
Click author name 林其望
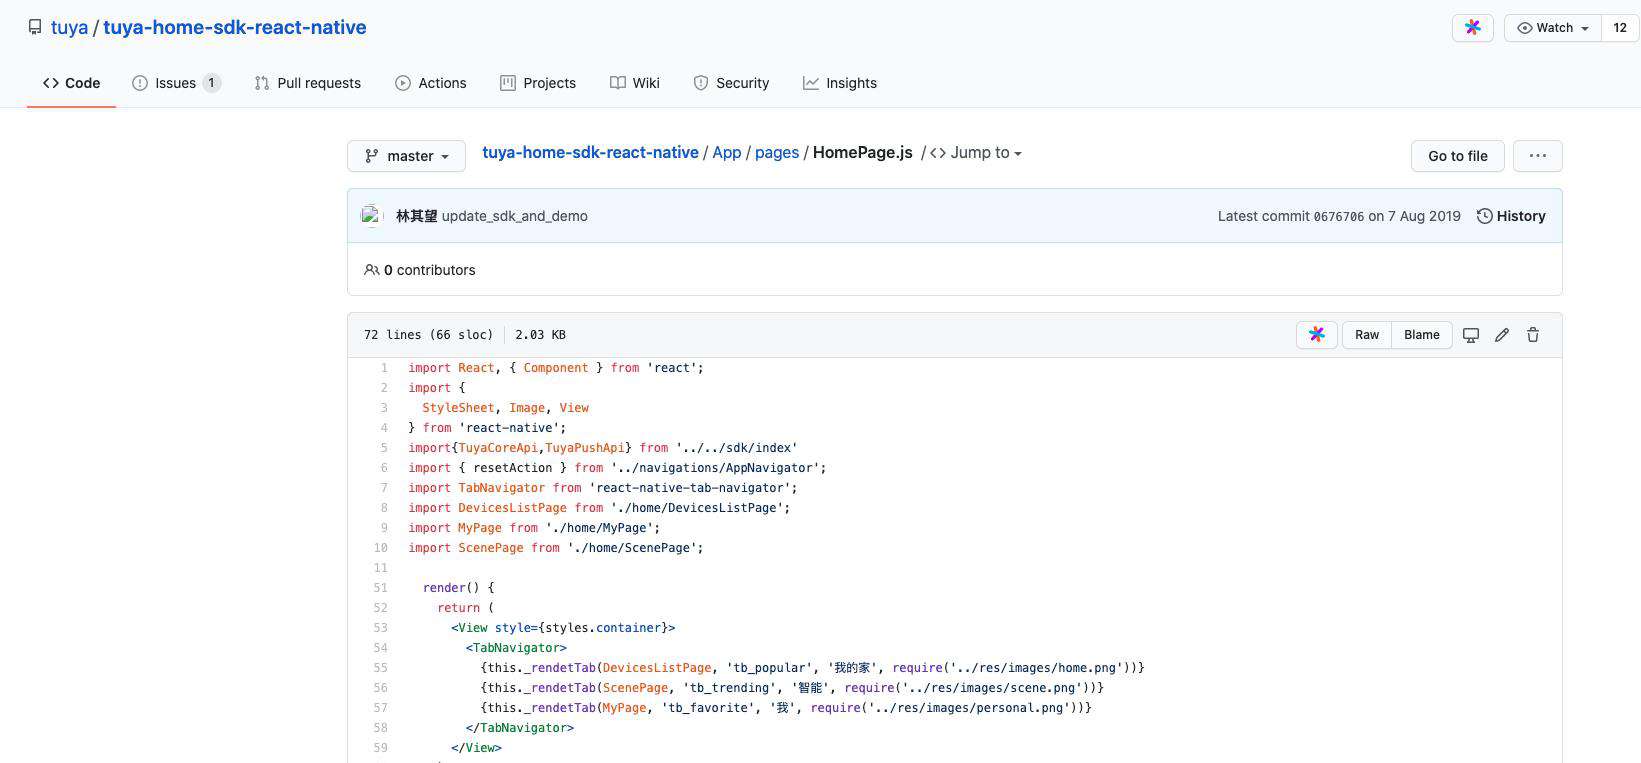[x=417, y=216]
